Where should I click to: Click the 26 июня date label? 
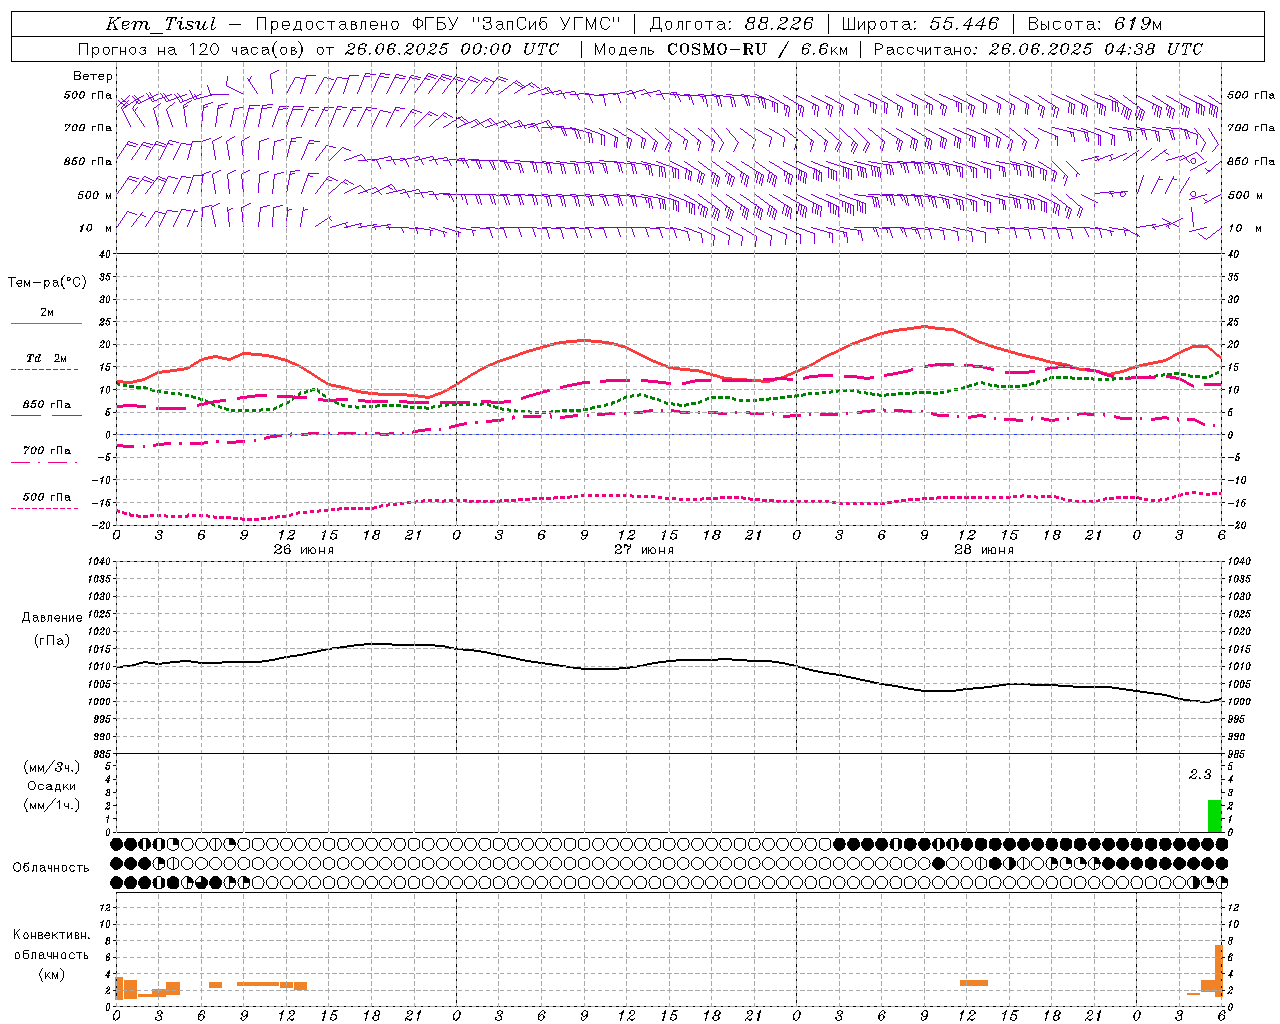[303, 550]
